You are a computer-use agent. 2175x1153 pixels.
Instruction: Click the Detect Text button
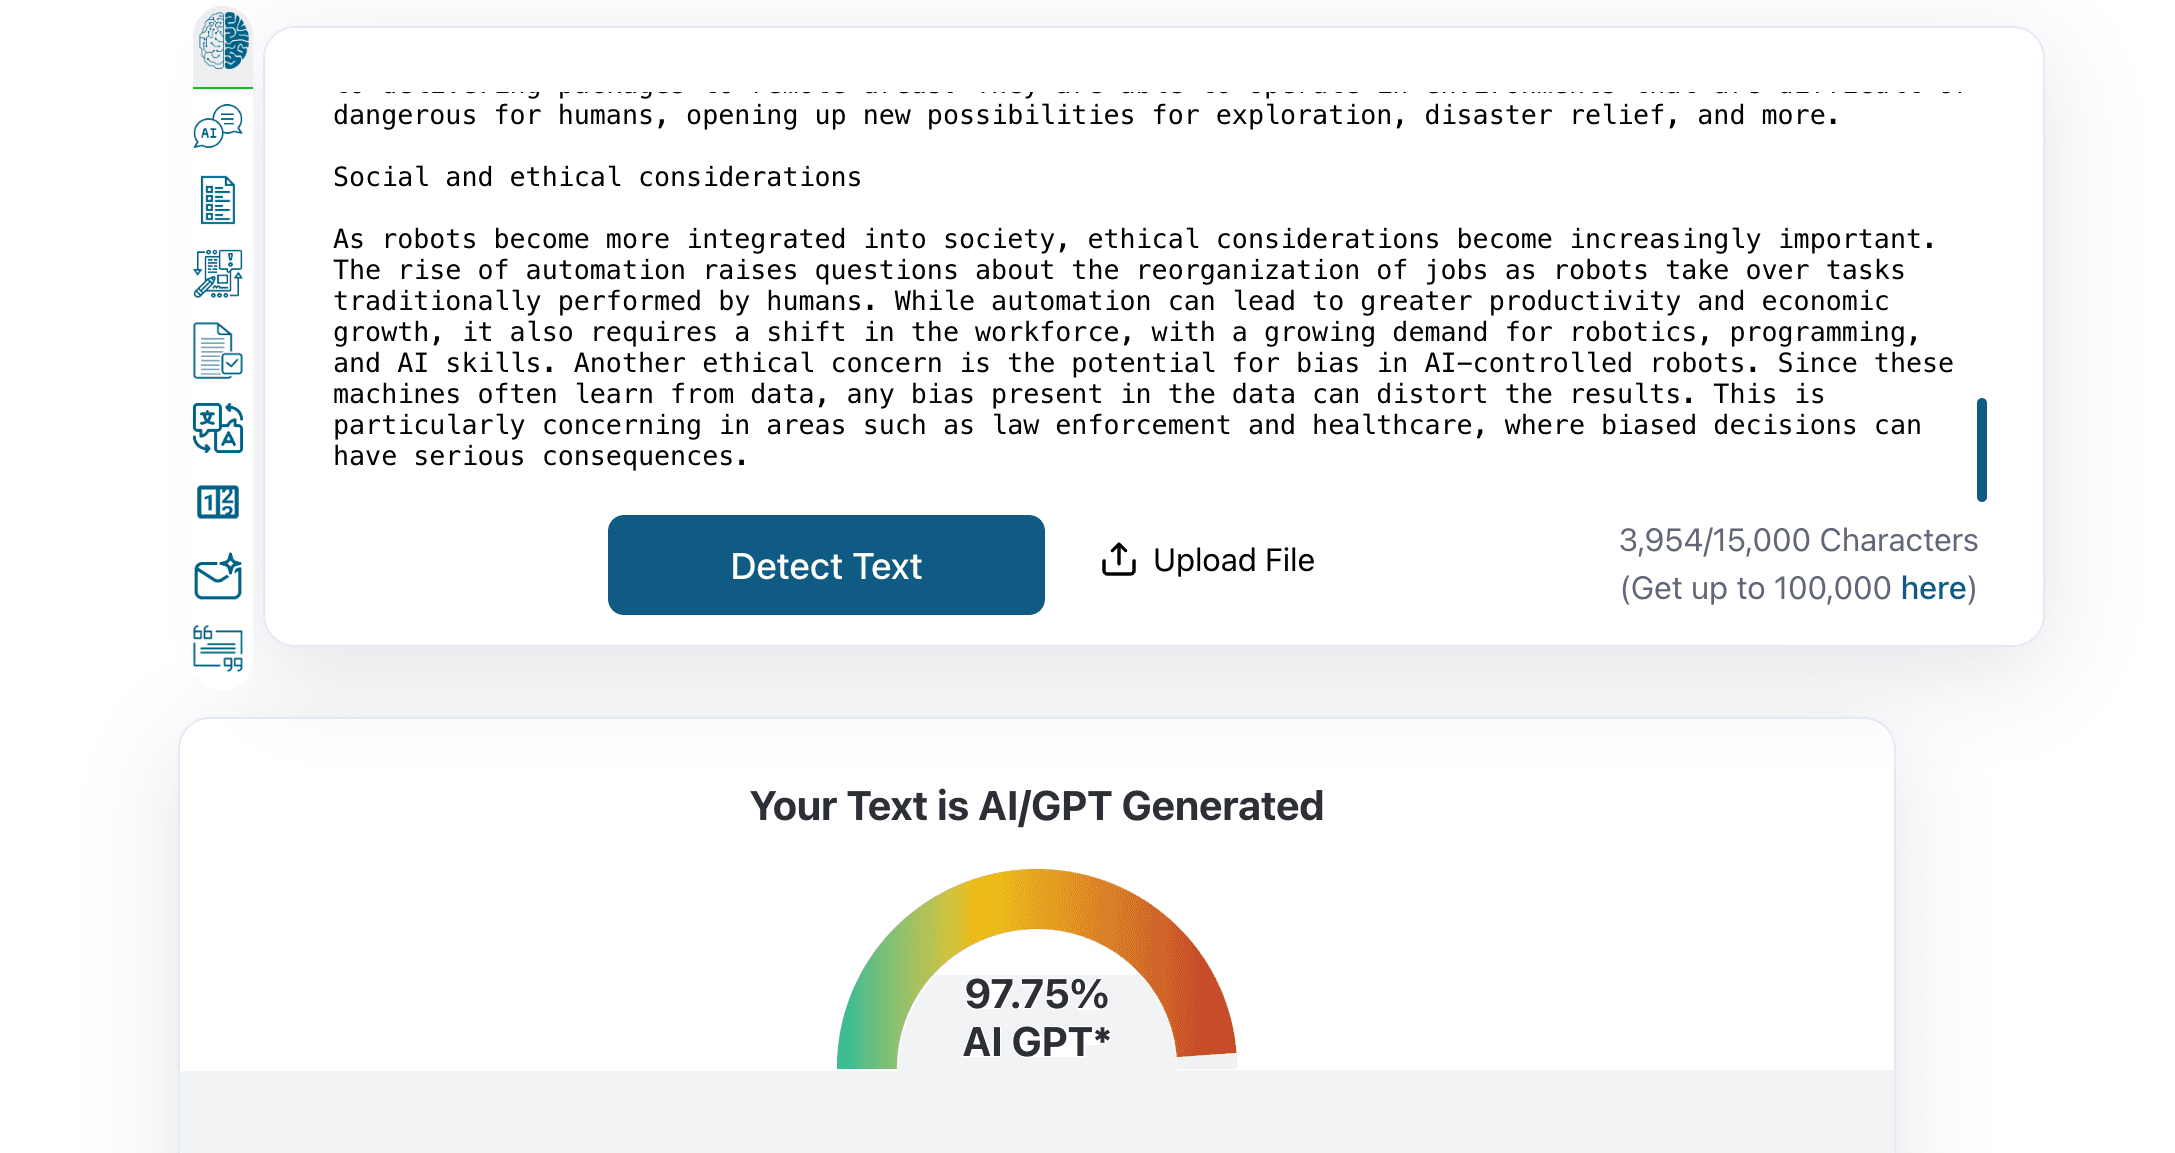(x=826, y=565)
